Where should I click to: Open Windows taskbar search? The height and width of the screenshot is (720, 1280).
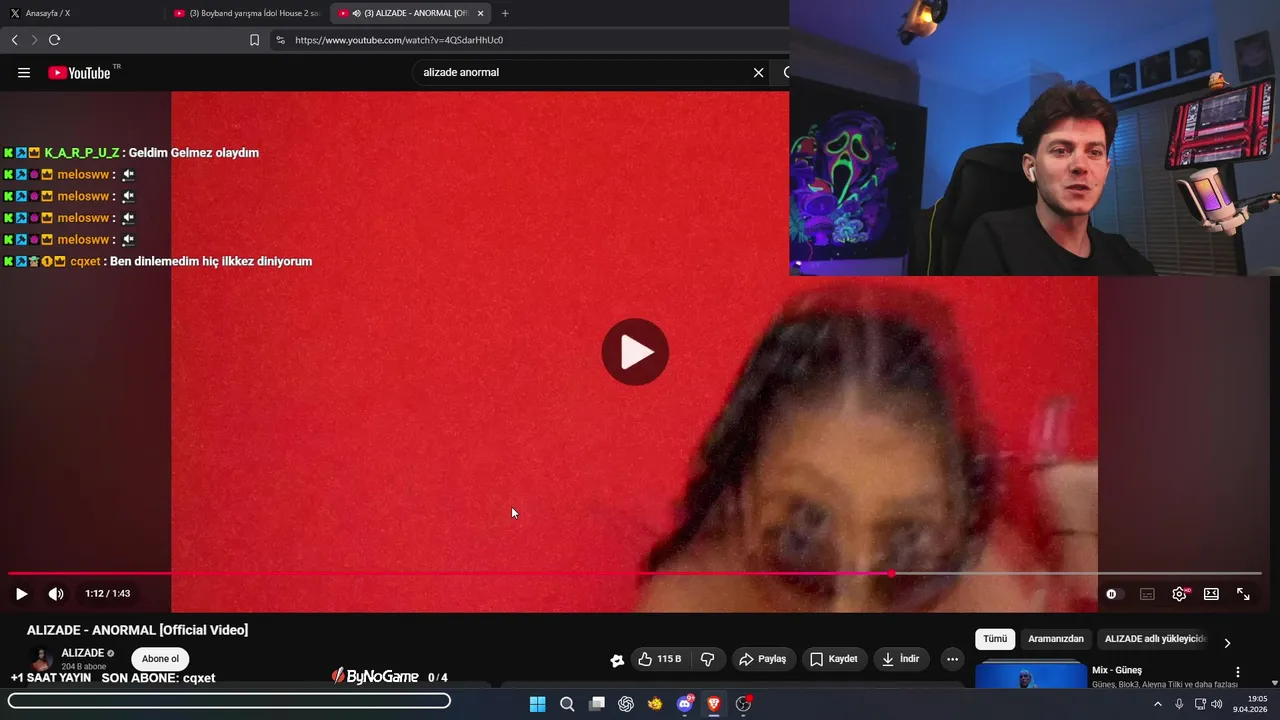567,704
